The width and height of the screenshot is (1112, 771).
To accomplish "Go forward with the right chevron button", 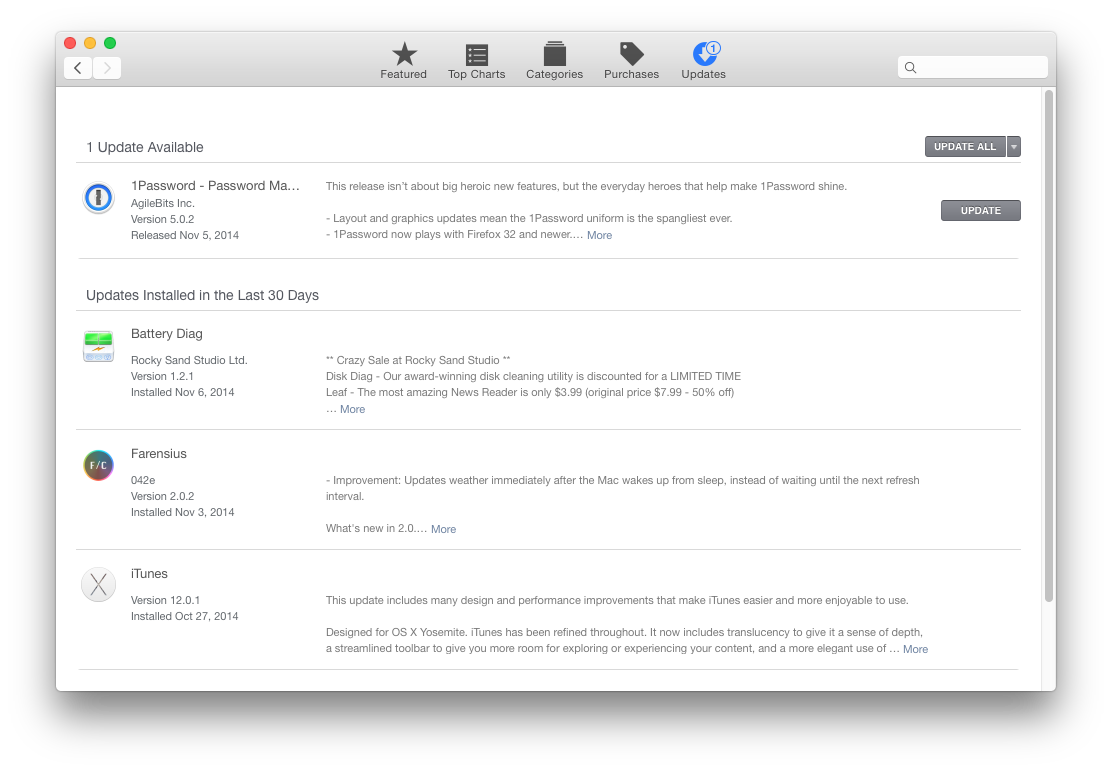I will tap(107, 68).
